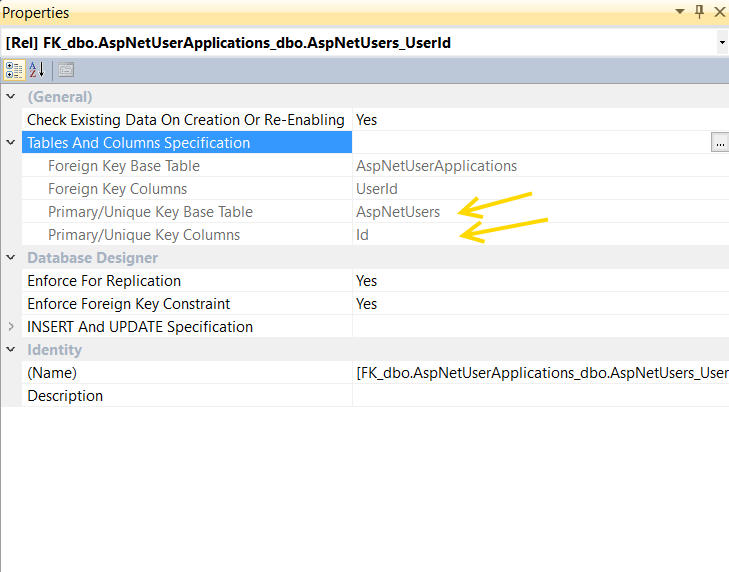Select Enforce Foreign Key Constraint Yes value
Viewport: 729px width, 572px height.
[x=366, y=304]
